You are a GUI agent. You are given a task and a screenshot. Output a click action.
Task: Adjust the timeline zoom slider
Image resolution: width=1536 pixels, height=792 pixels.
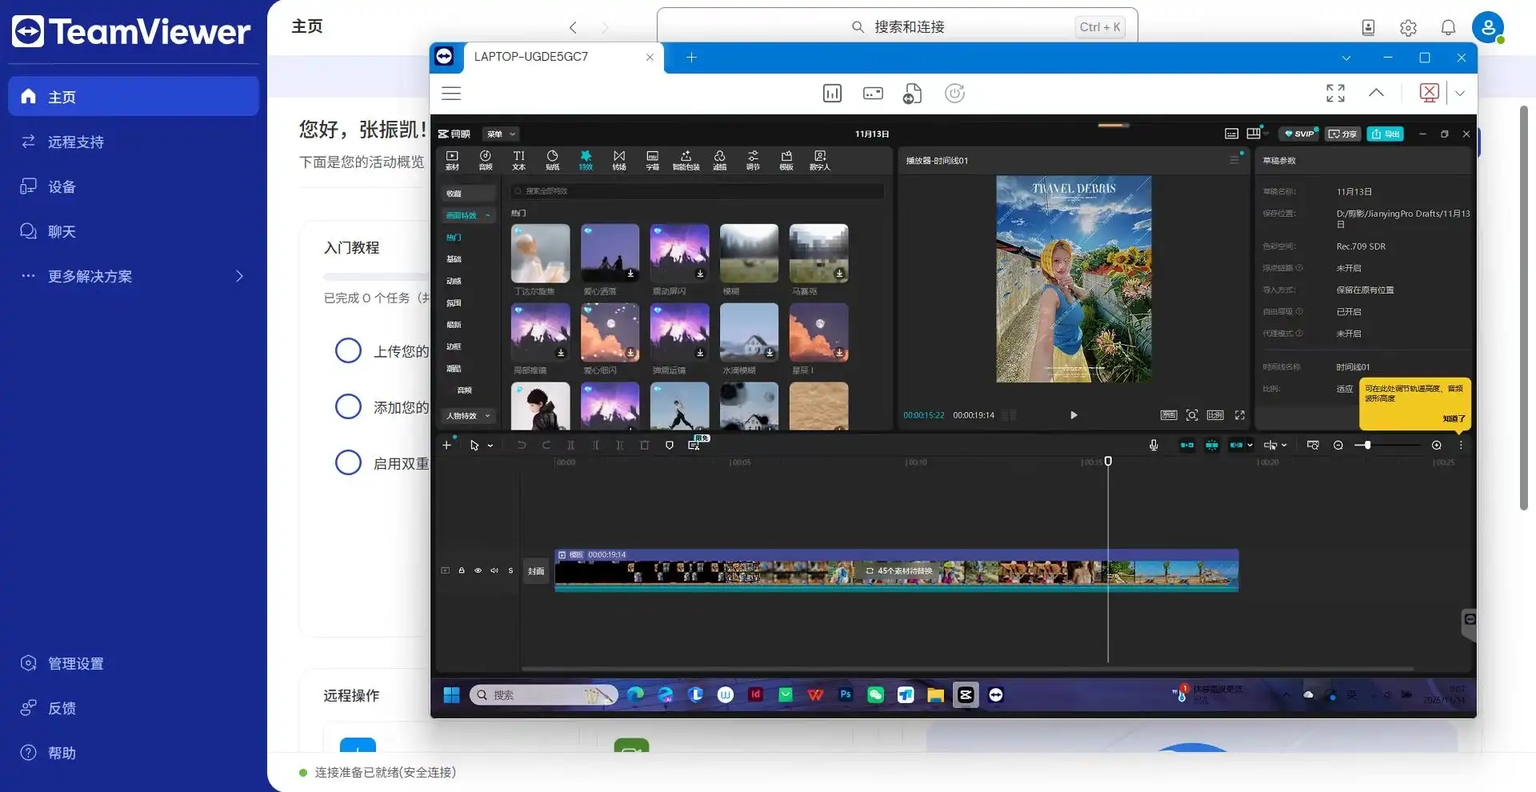pyautogui.click(x=1367, y=445)
